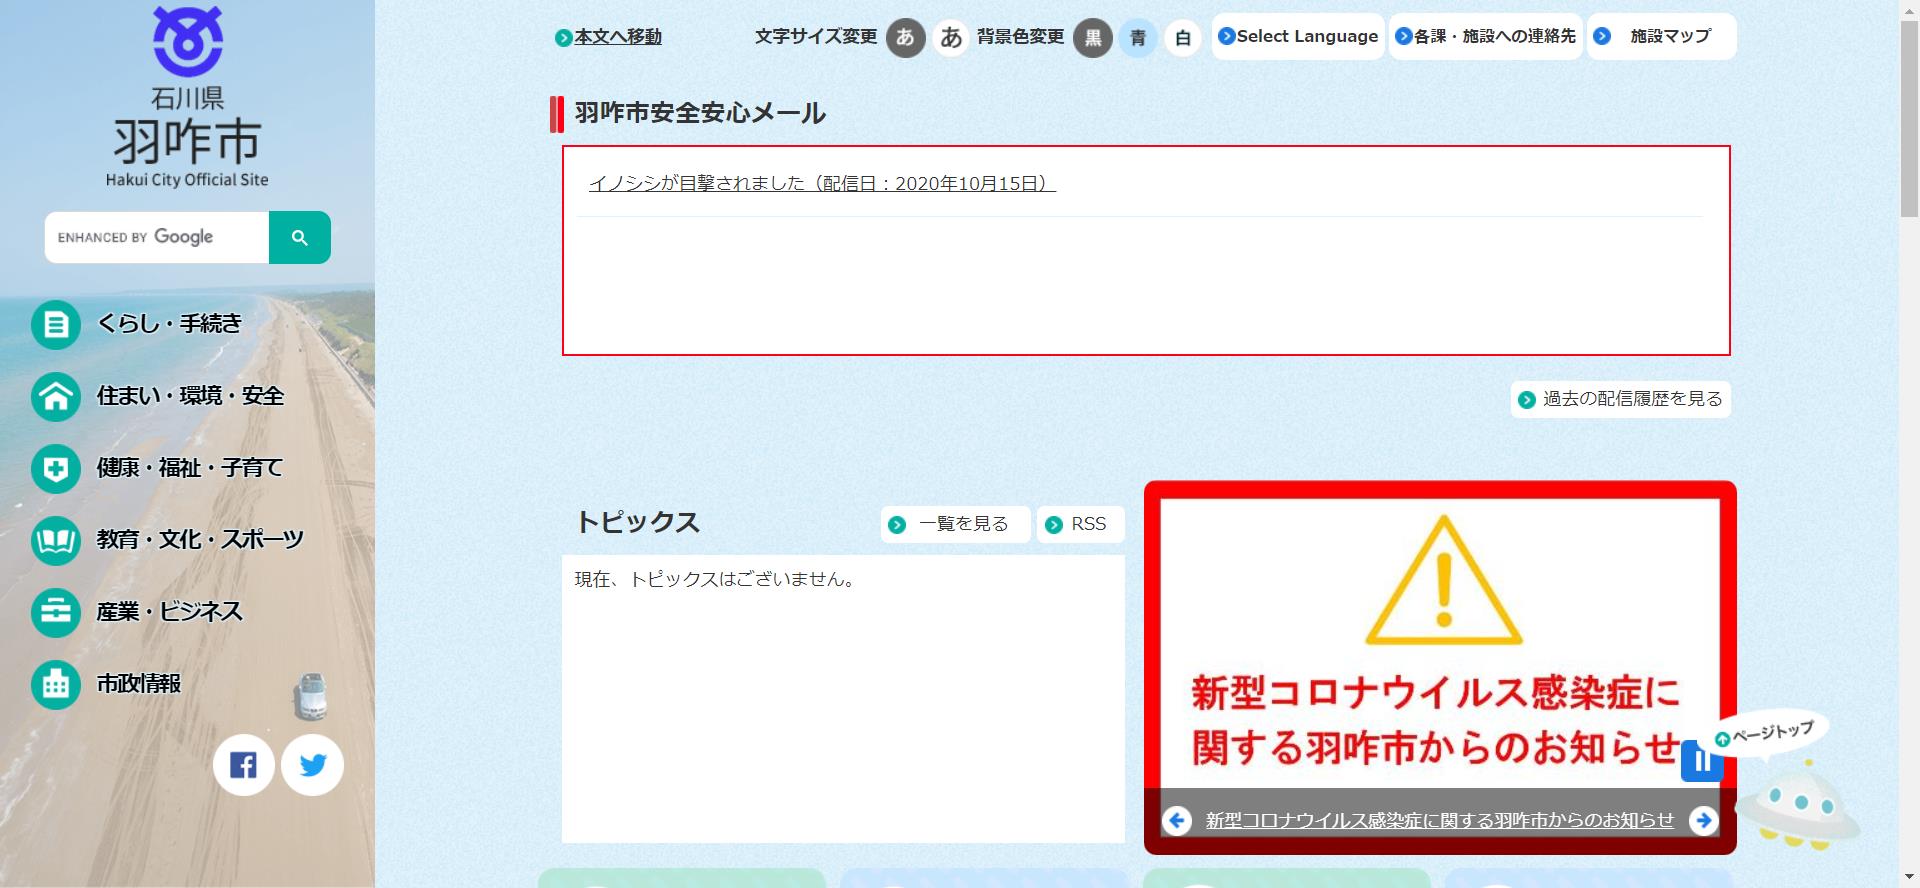The width and height of the screenshot is (1920, 888).
Task: Click the page scrollbar down arrow
Action: pos(1910,878)
